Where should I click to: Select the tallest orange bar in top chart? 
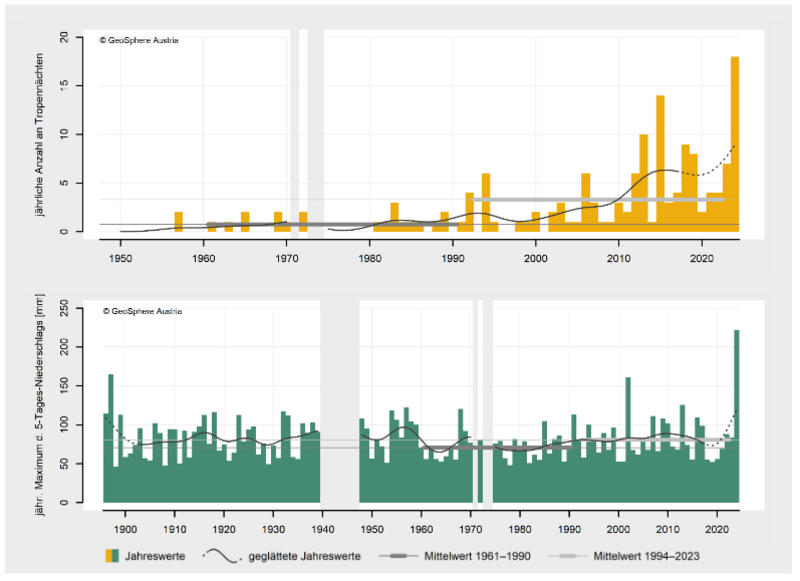735,144
